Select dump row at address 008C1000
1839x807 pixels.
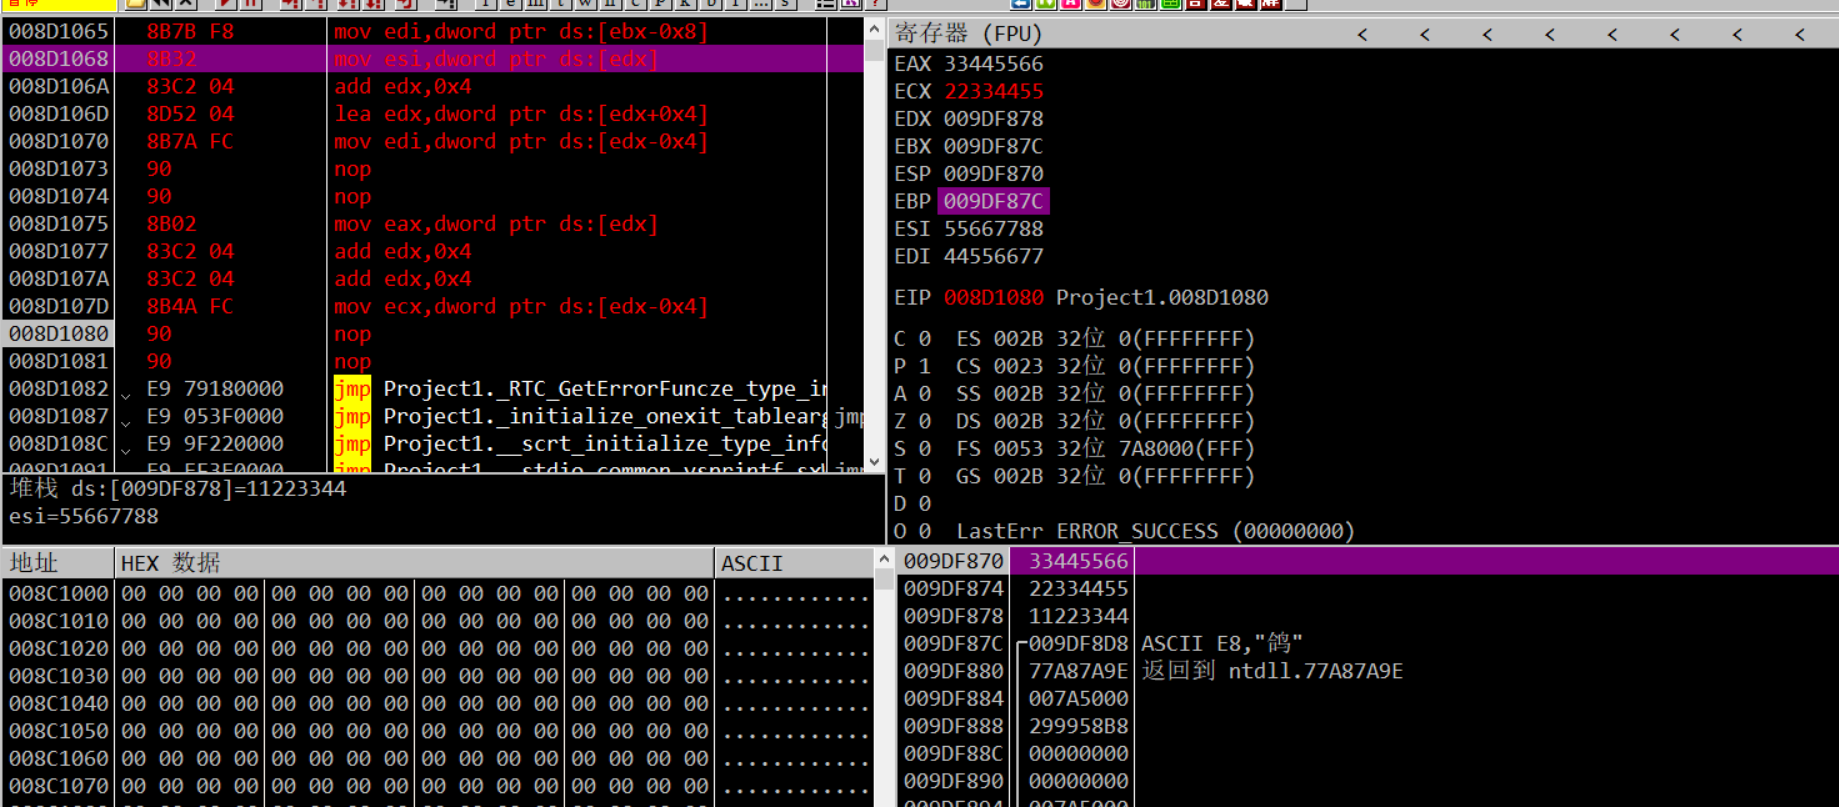pyautogui.click(x=437, y=594)
